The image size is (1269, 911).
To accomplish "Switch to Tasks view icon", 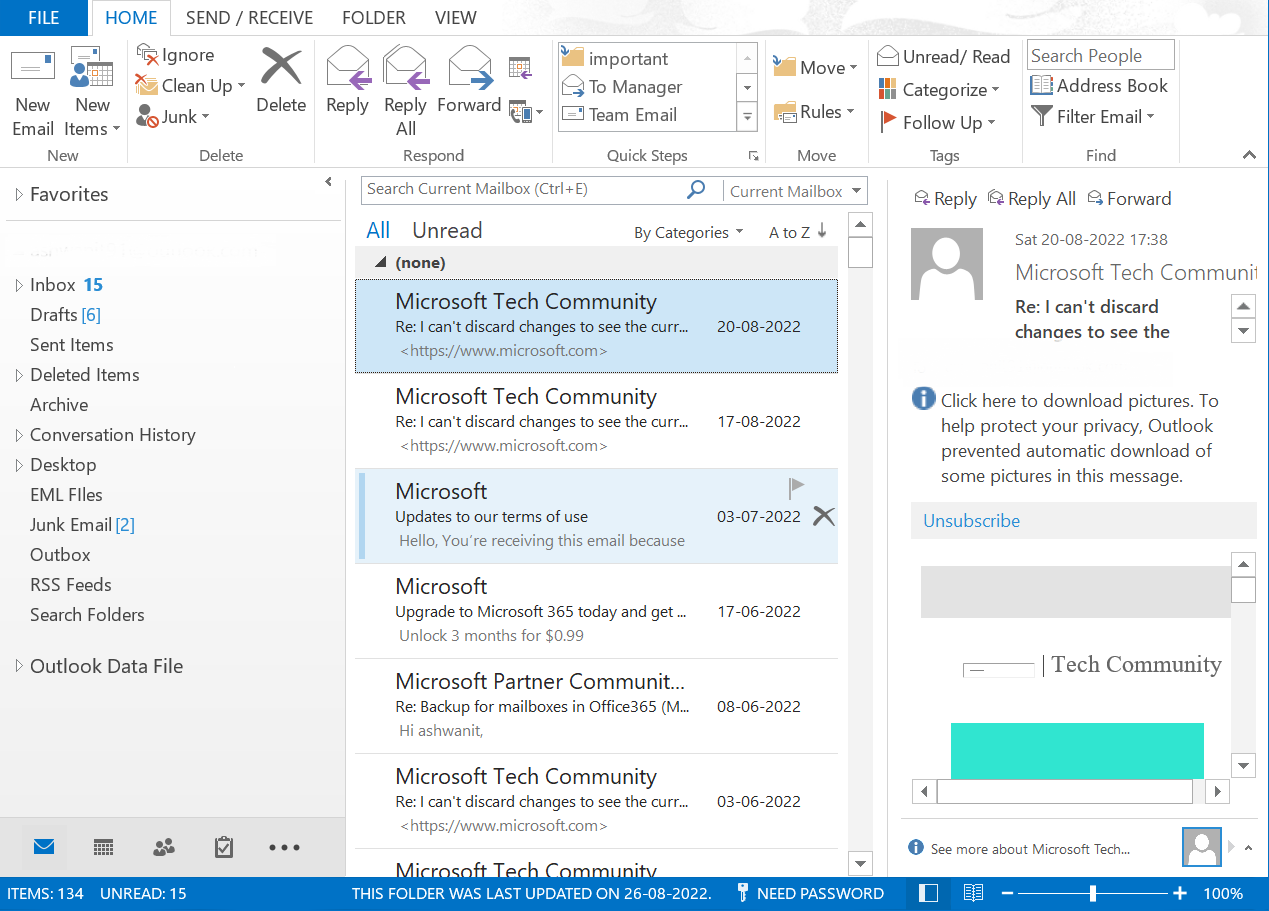I will (224, 847).
